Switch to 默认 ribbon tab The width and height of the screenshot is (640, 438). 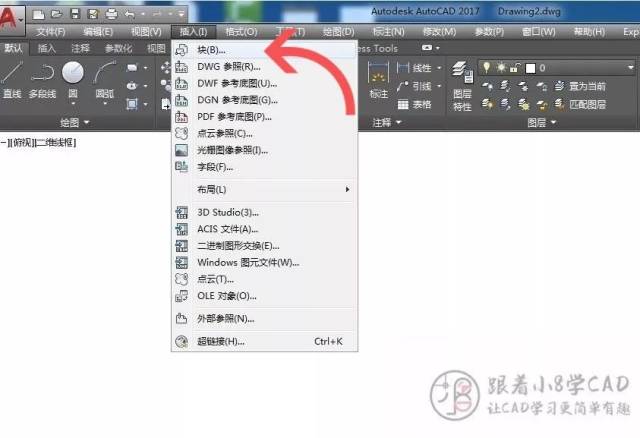(x=13, y=49)
